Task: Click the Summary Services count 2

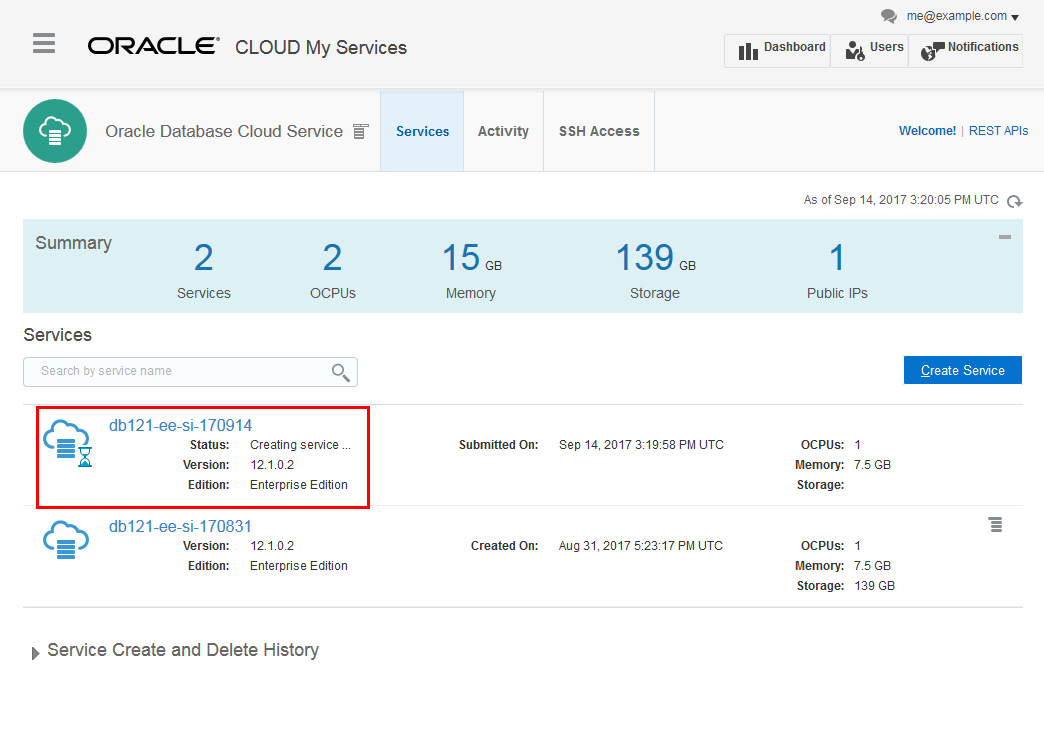Action: click(x=204, y=258)
